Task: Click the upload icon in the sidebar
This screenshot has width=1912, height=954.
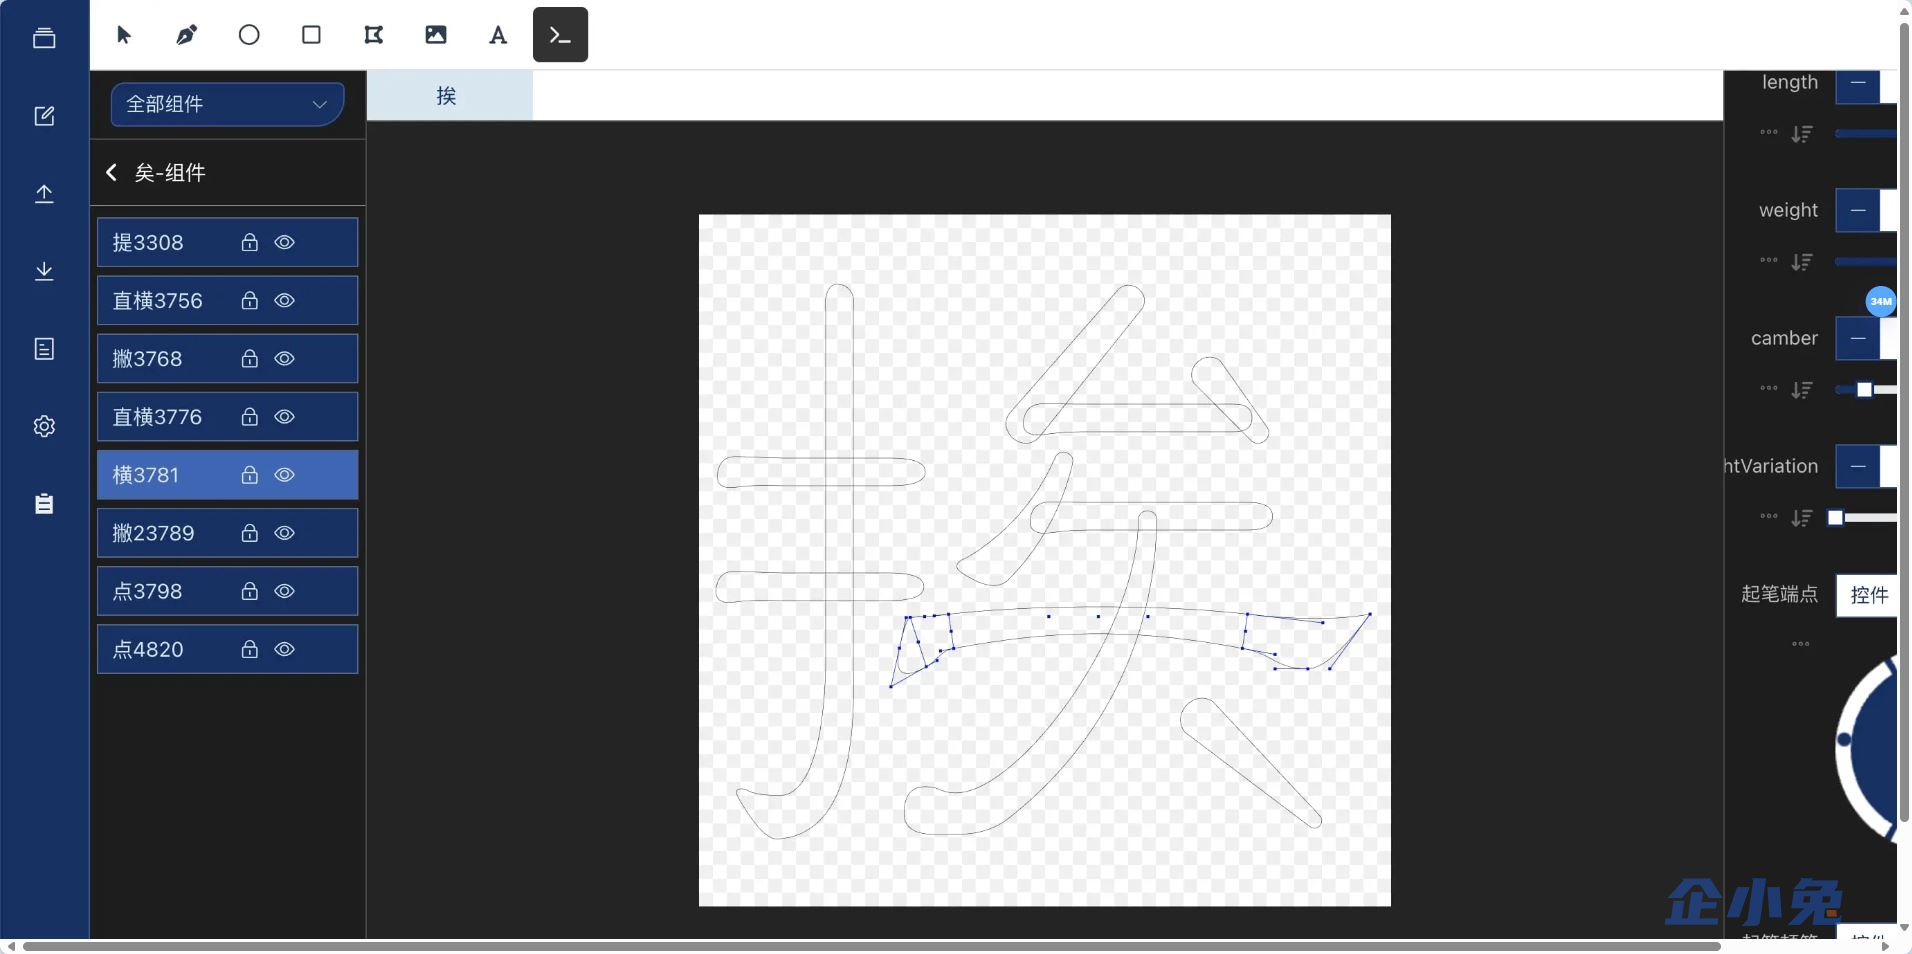Action: pos(44,193)
